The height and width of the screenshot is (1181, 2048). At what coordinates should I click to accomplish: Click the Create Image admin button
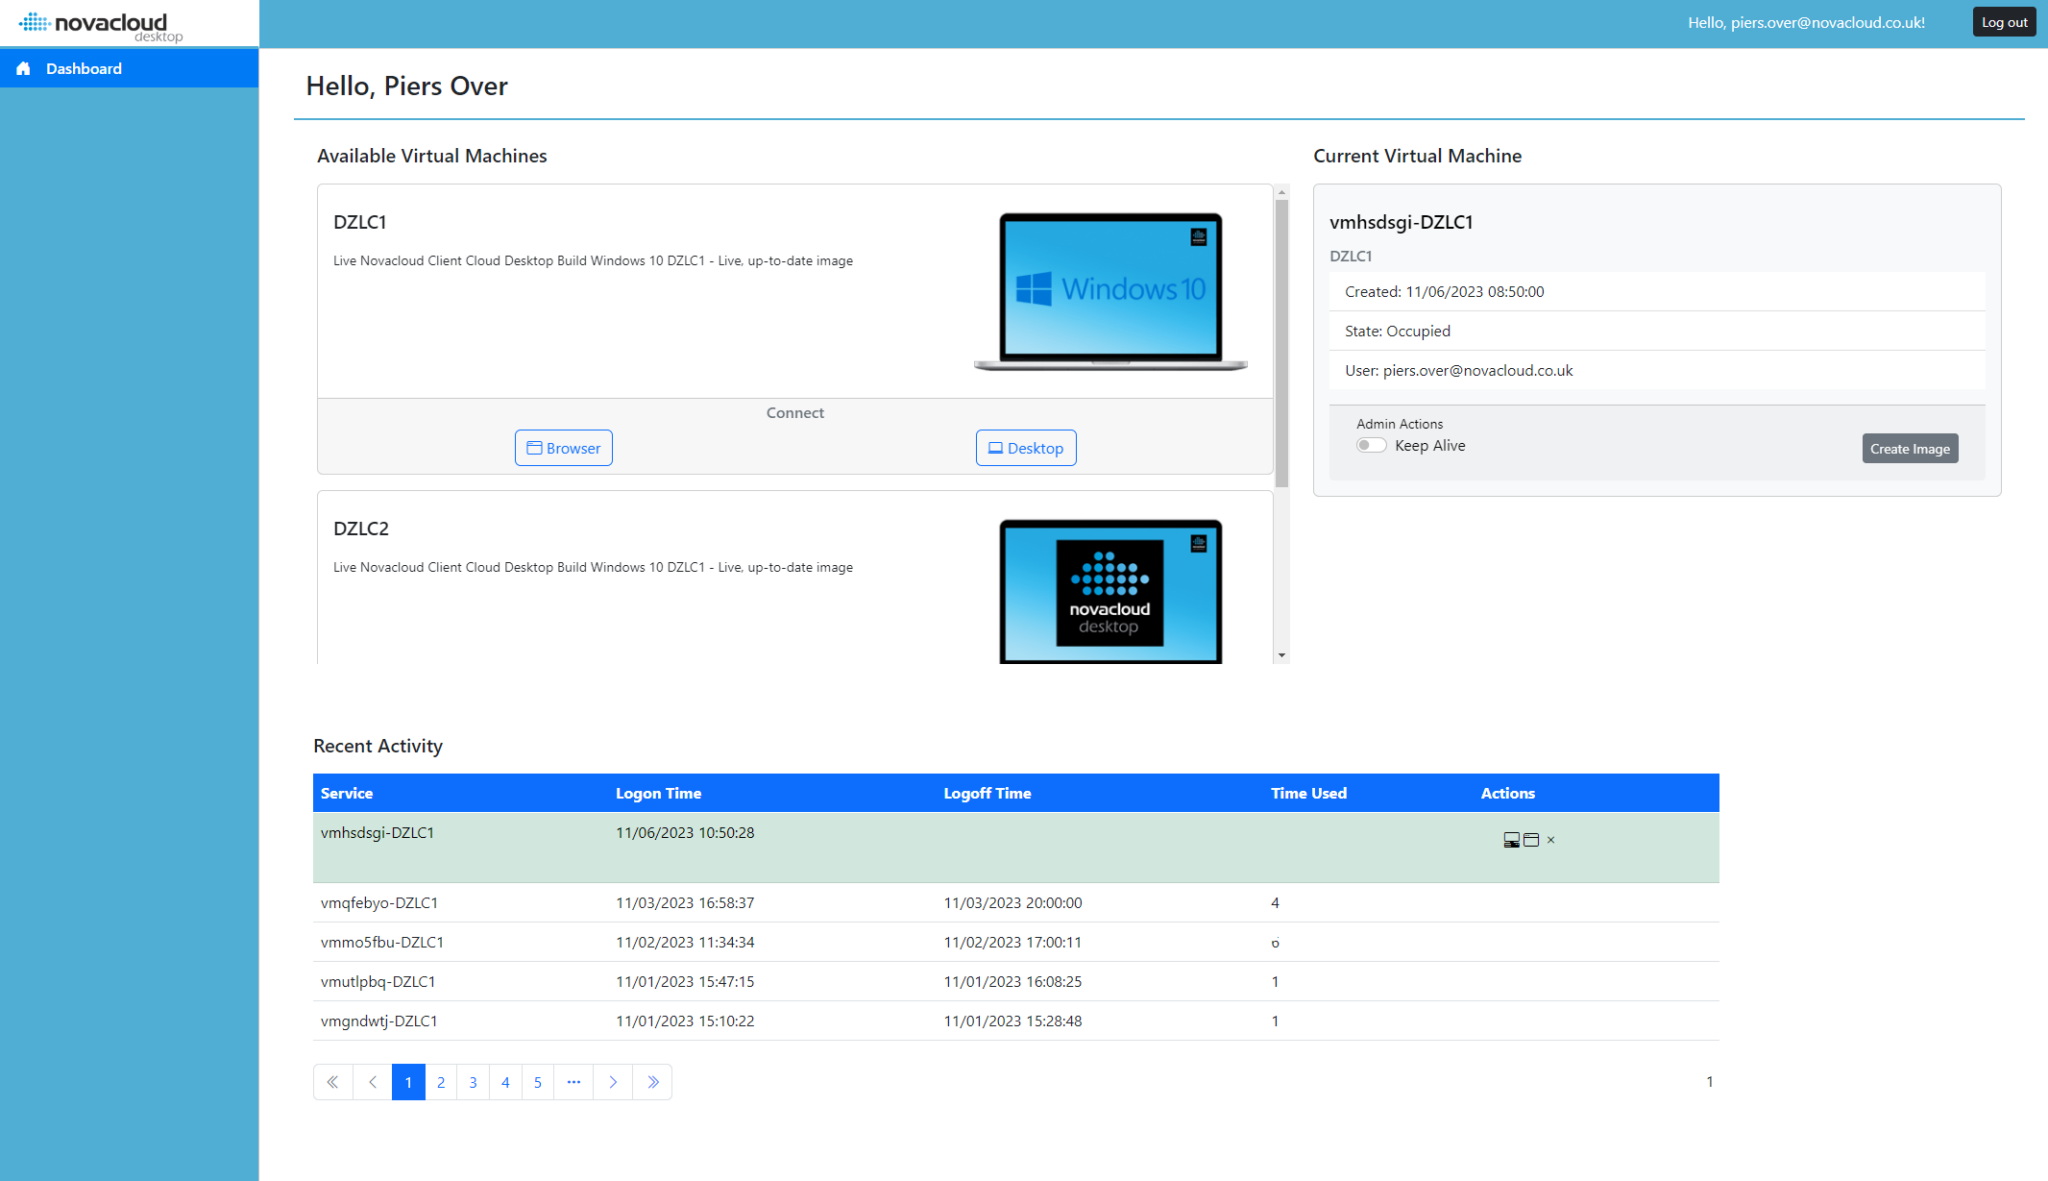click(x=1909, y=448)
